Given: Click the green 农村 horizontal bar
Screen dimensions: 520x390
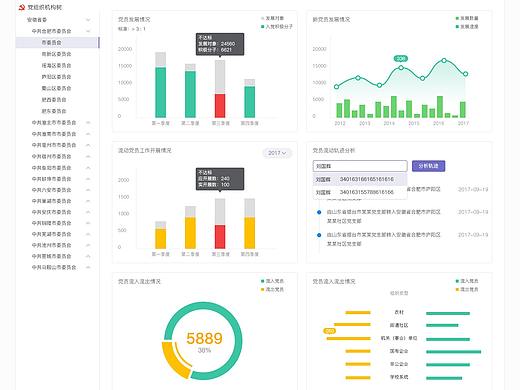Looking at the screenshot, I should point(448,313).
